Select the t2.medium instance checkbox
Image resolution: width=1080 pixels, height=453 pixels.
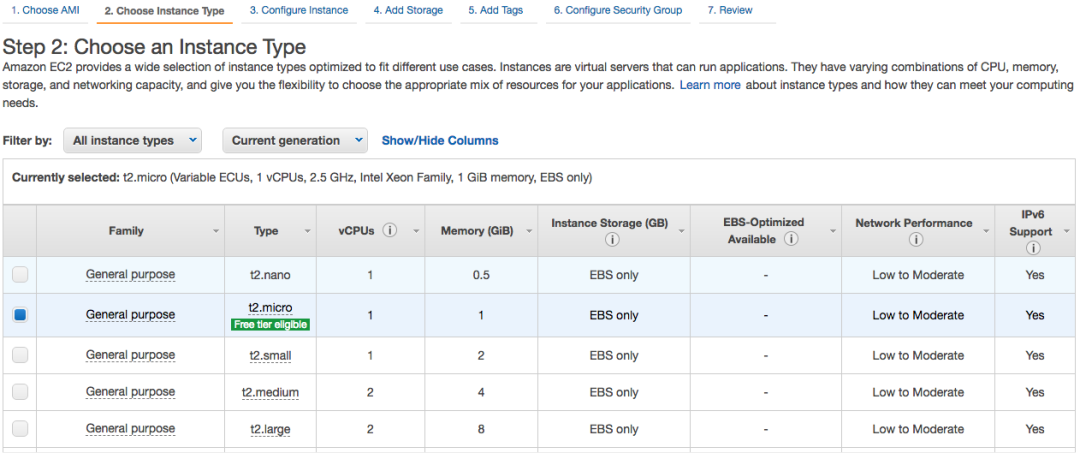pyautogui.click(x=20, y=392)
